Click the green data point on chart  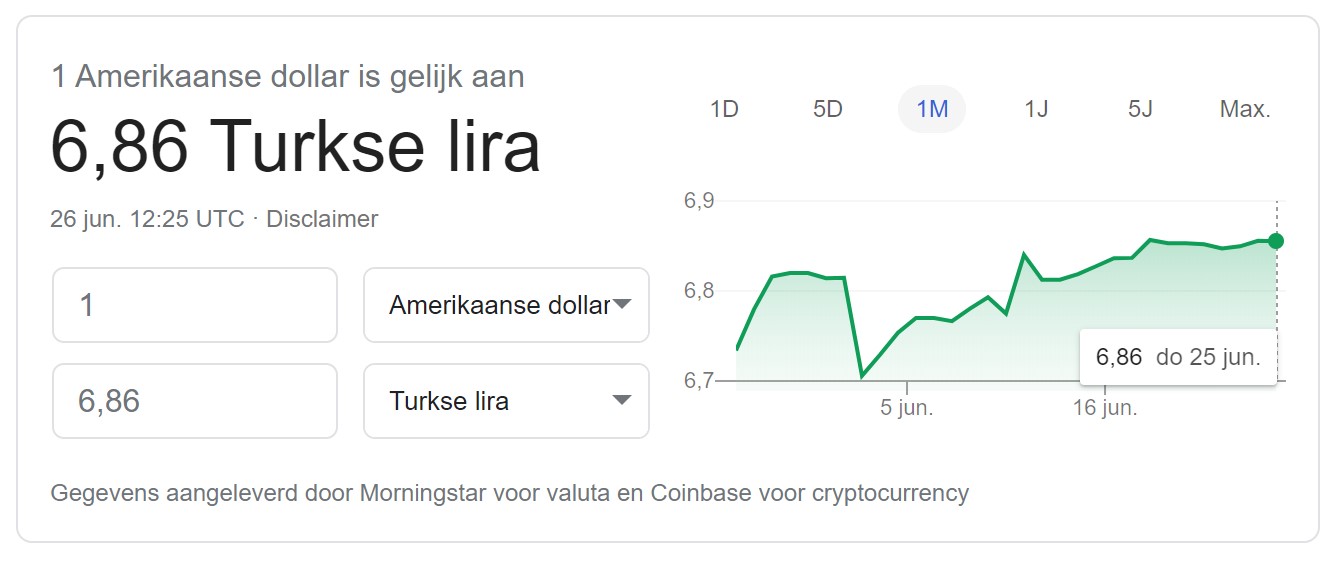pos(1276,240)
